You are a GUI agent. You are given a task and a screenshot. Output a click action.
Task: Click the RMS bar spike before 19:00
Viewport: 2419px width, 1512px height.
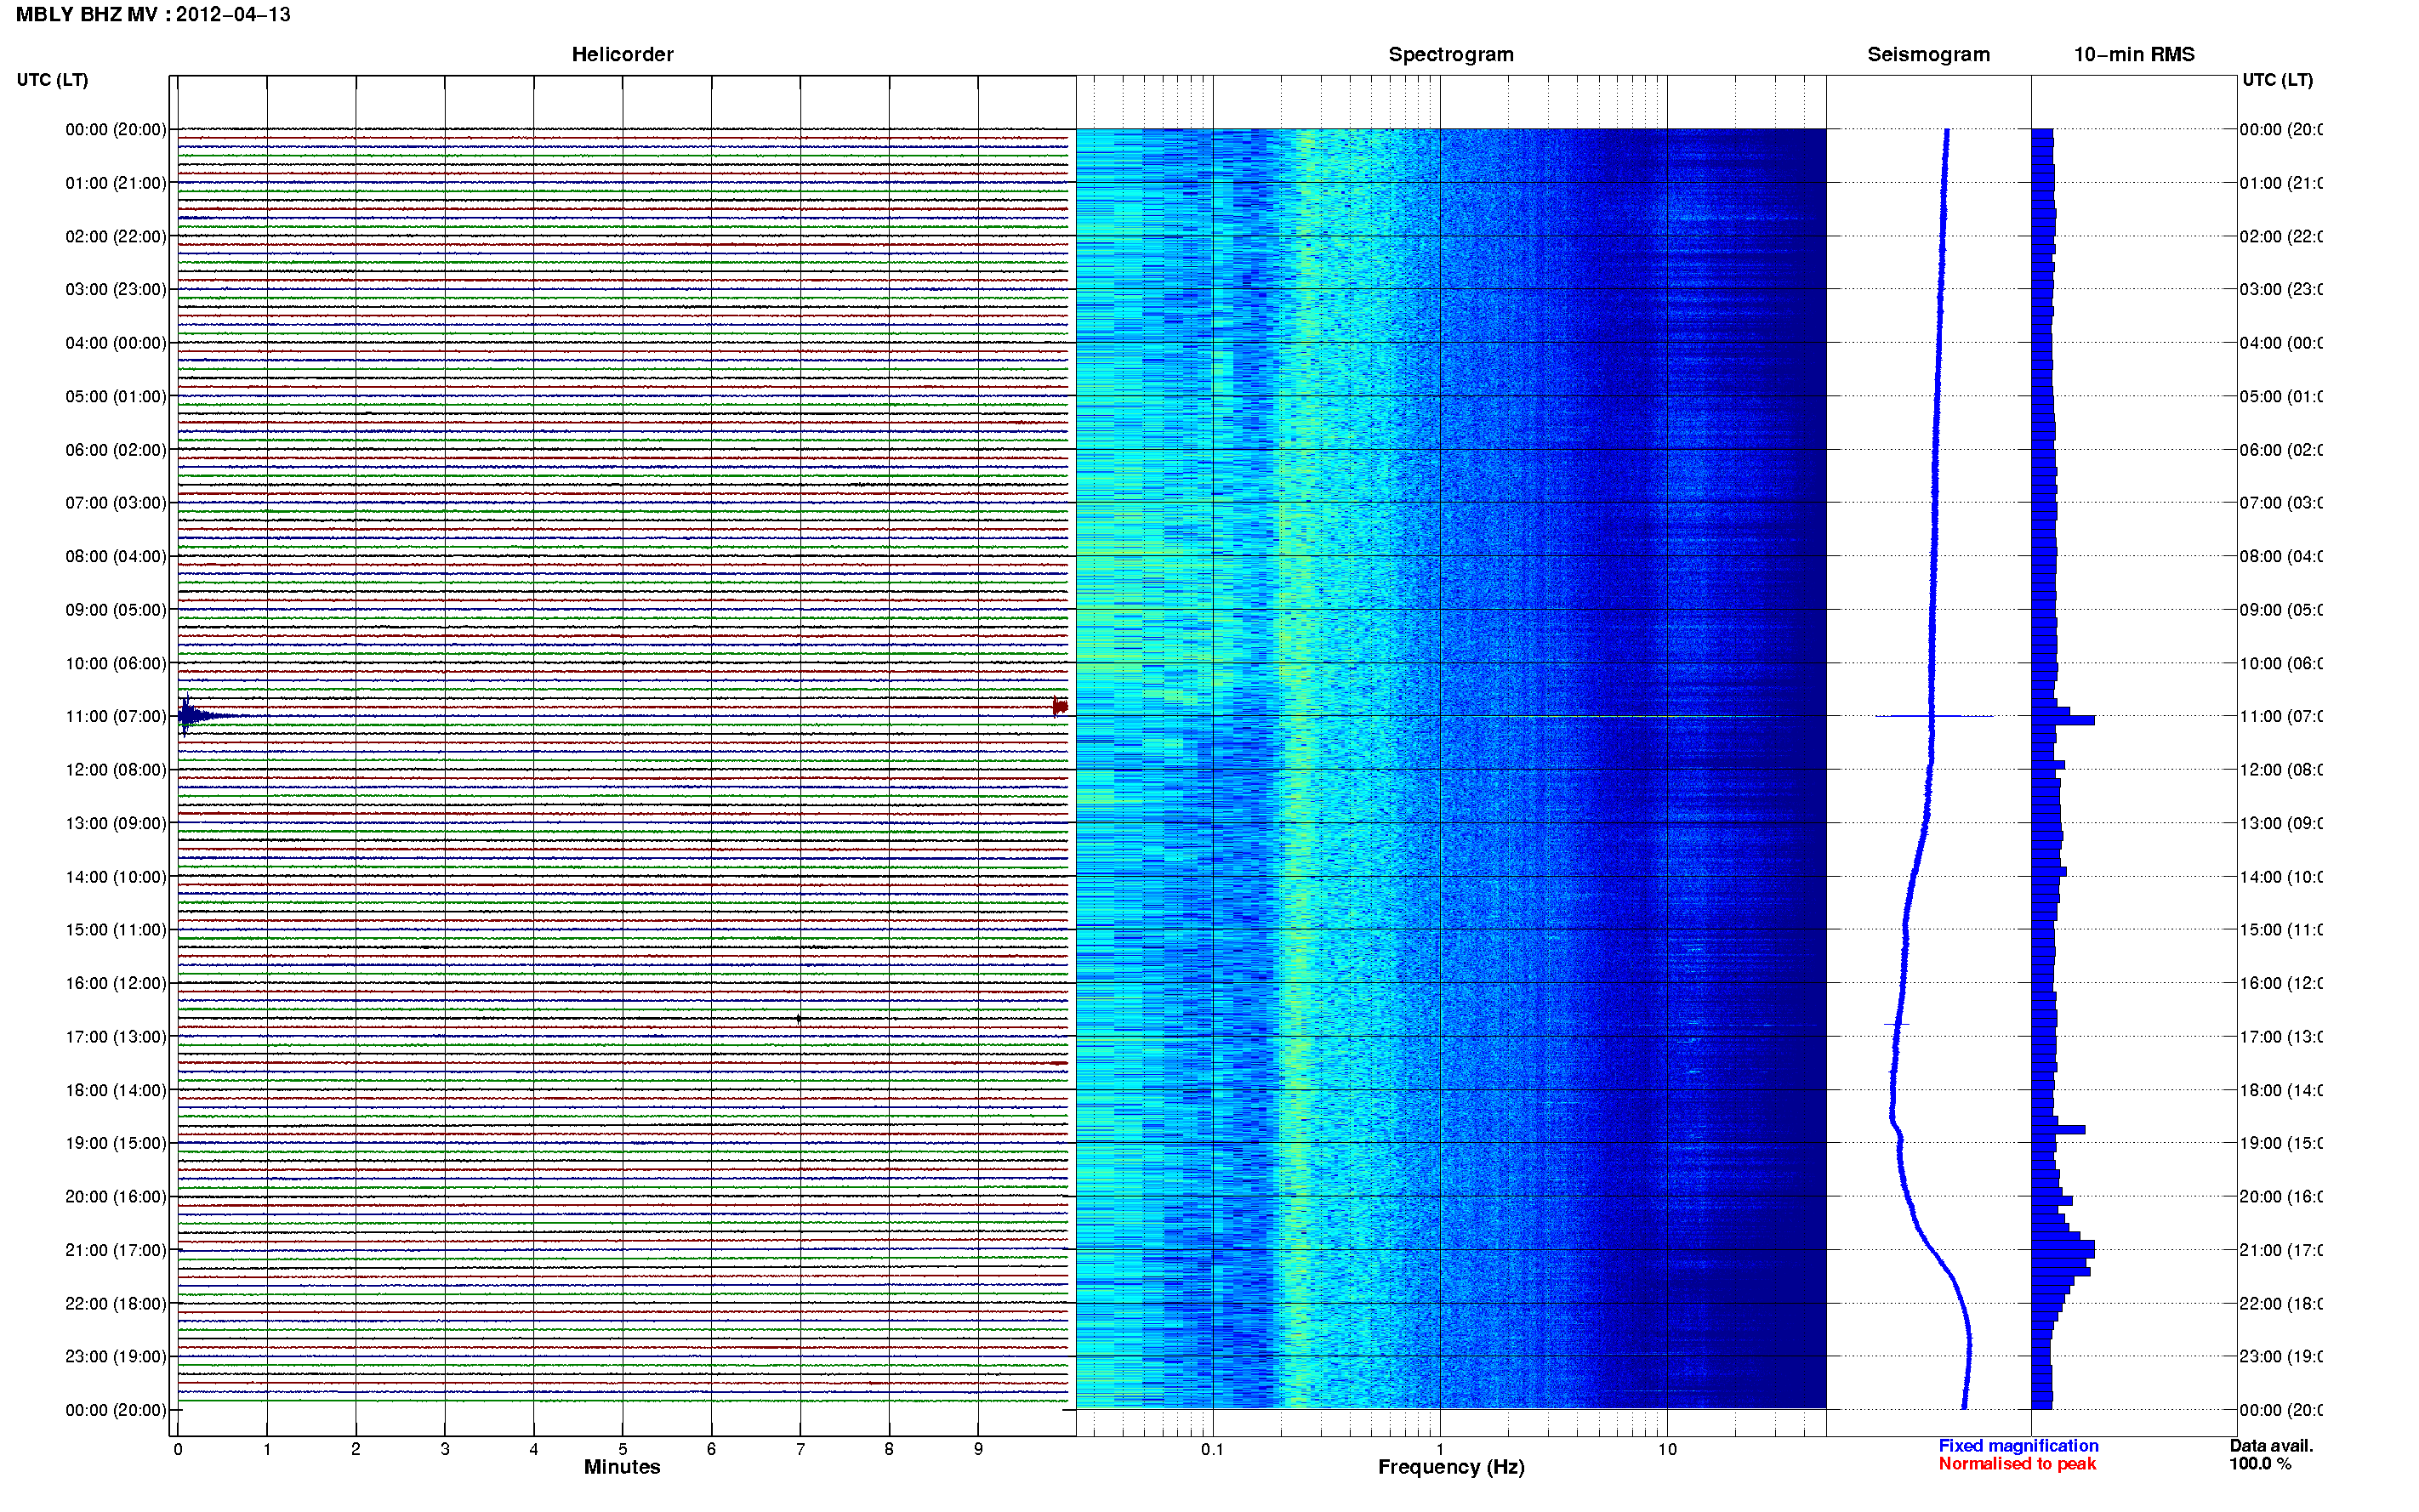2058,1130
